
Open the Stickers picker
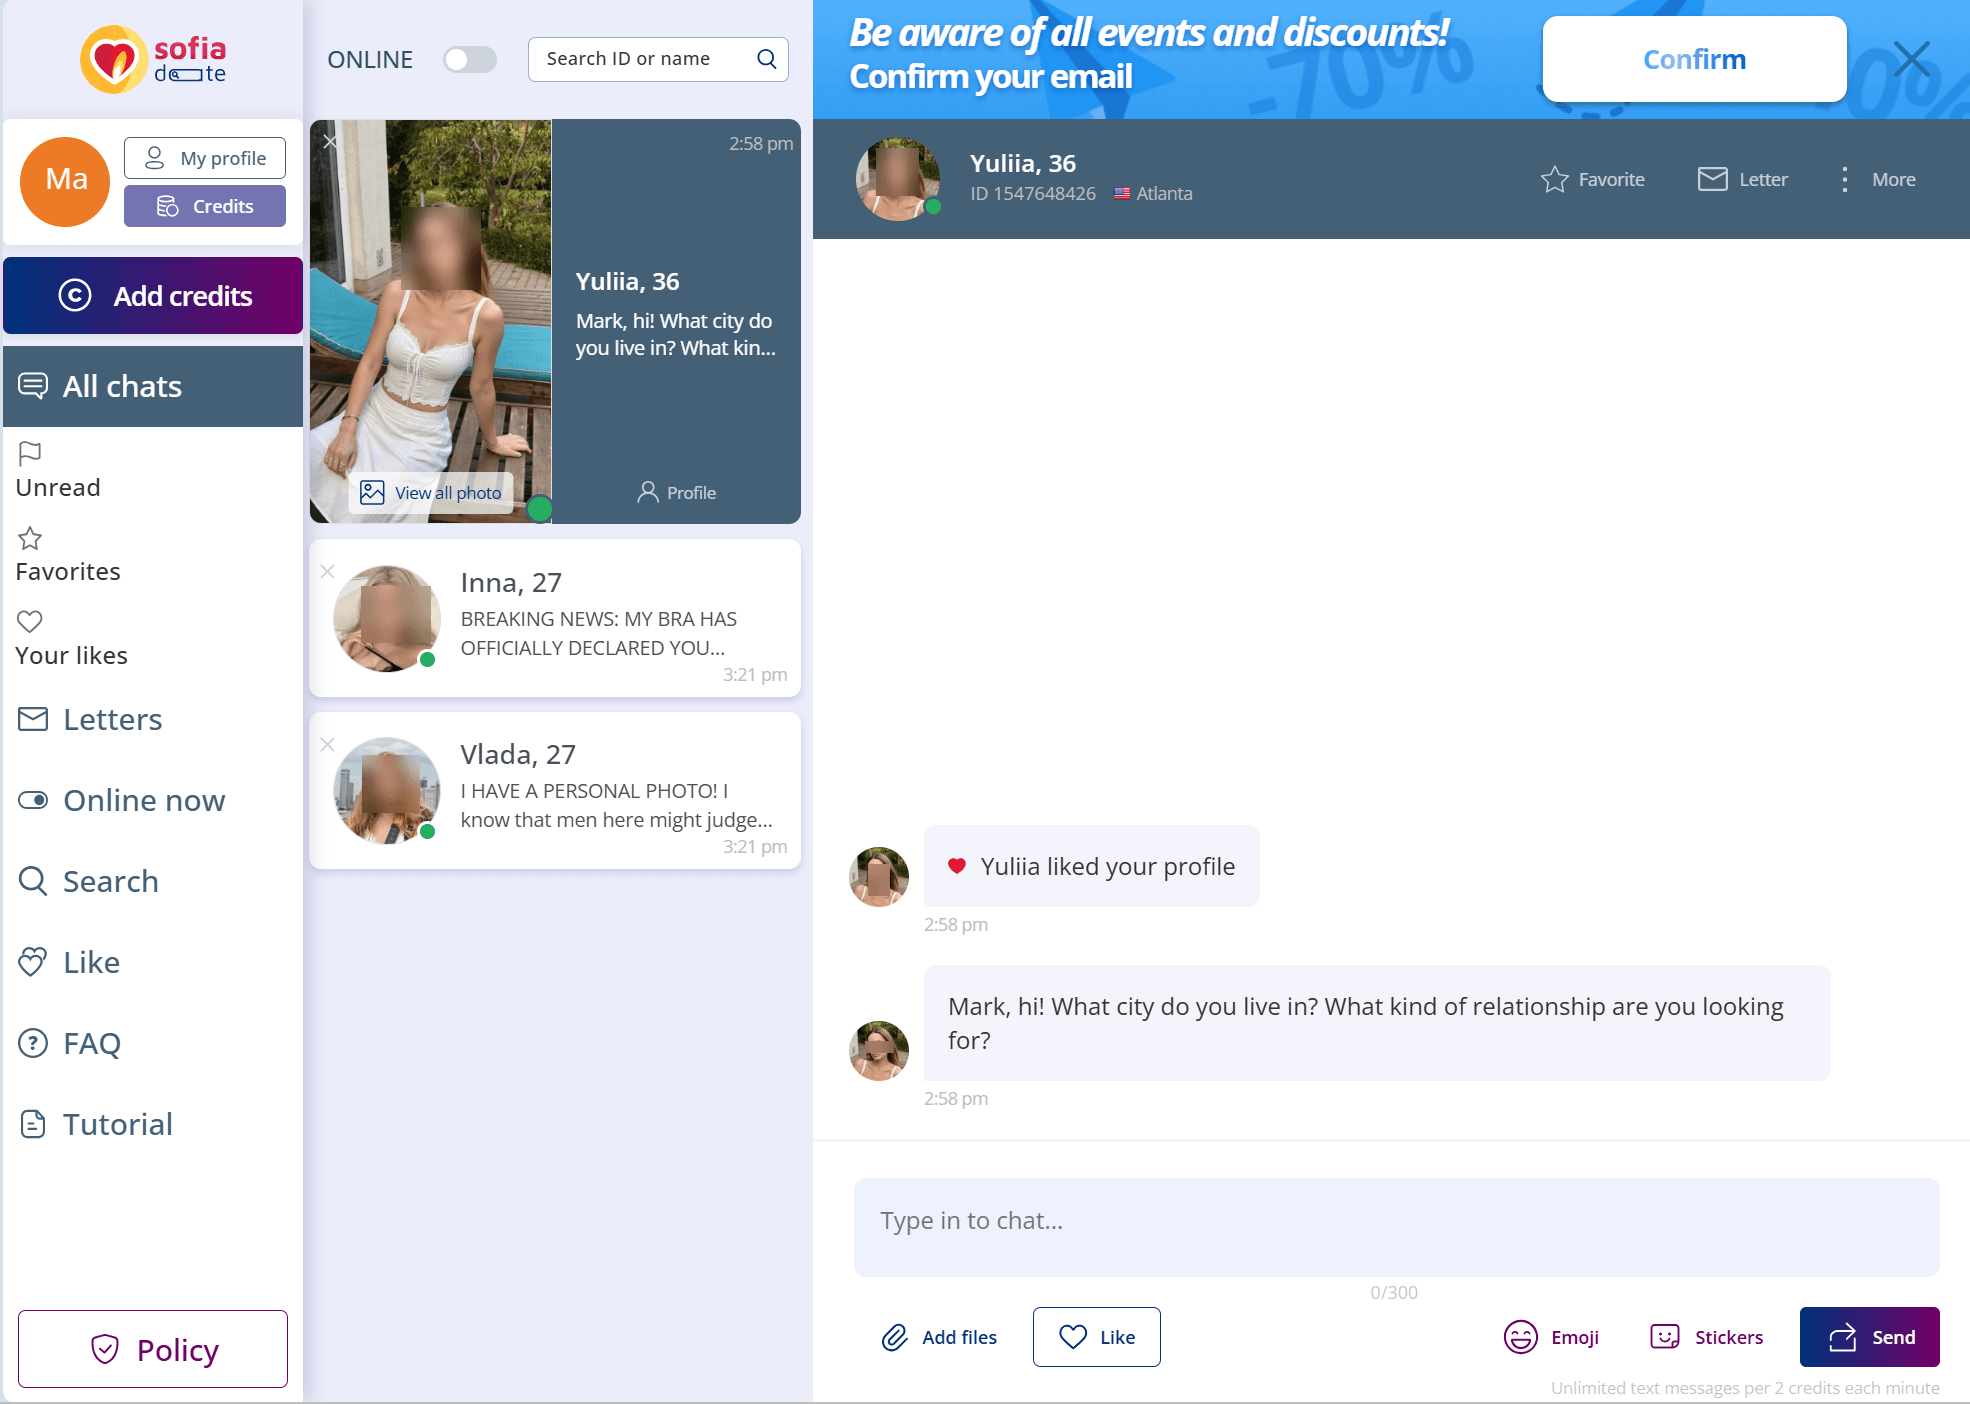[1706, 1337]
